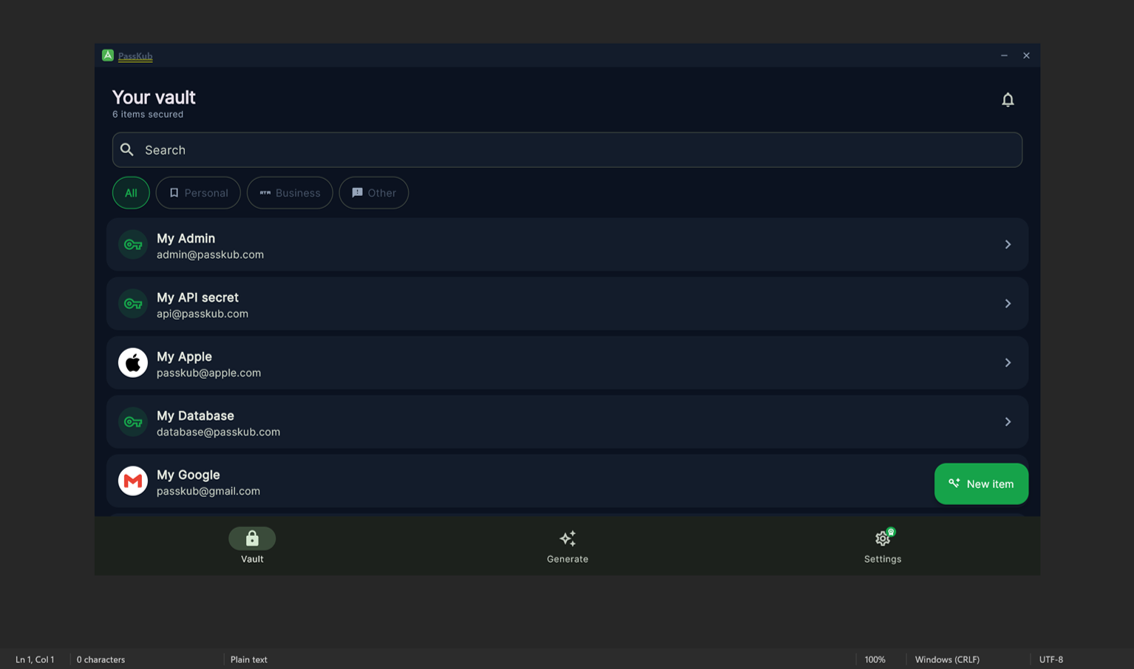Expand My API secret entry chevron
The width and height of the screenshot is (1134, 669).
click(x=1007, y=304)
